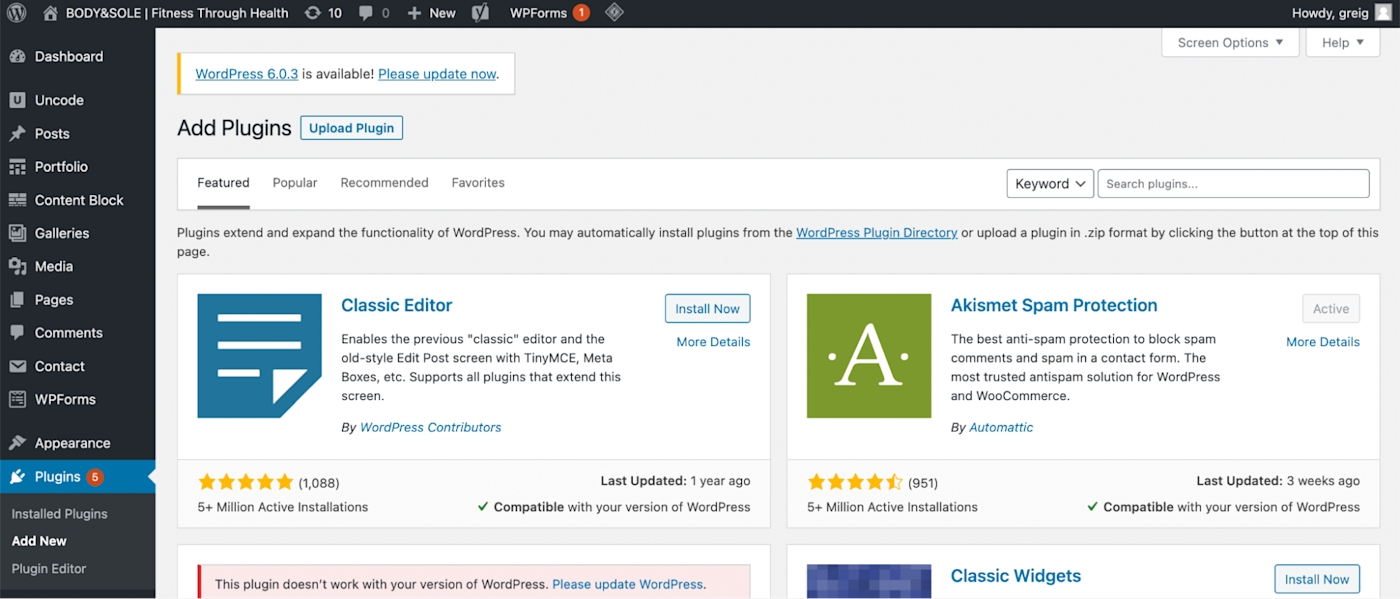Click the WPForms sidebar icon

coord(17,399)
